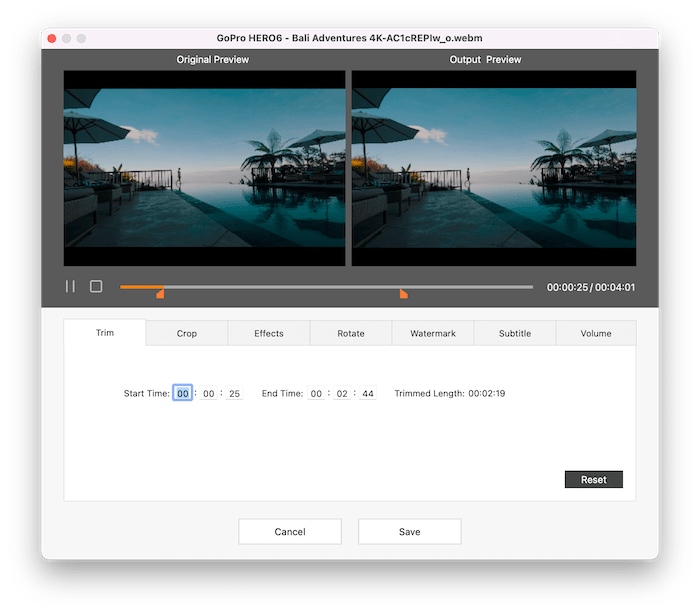Image resolution: width=700 pixels, height=614 pixels.
Task: Click the Cancel button
Action: point(290,532)
